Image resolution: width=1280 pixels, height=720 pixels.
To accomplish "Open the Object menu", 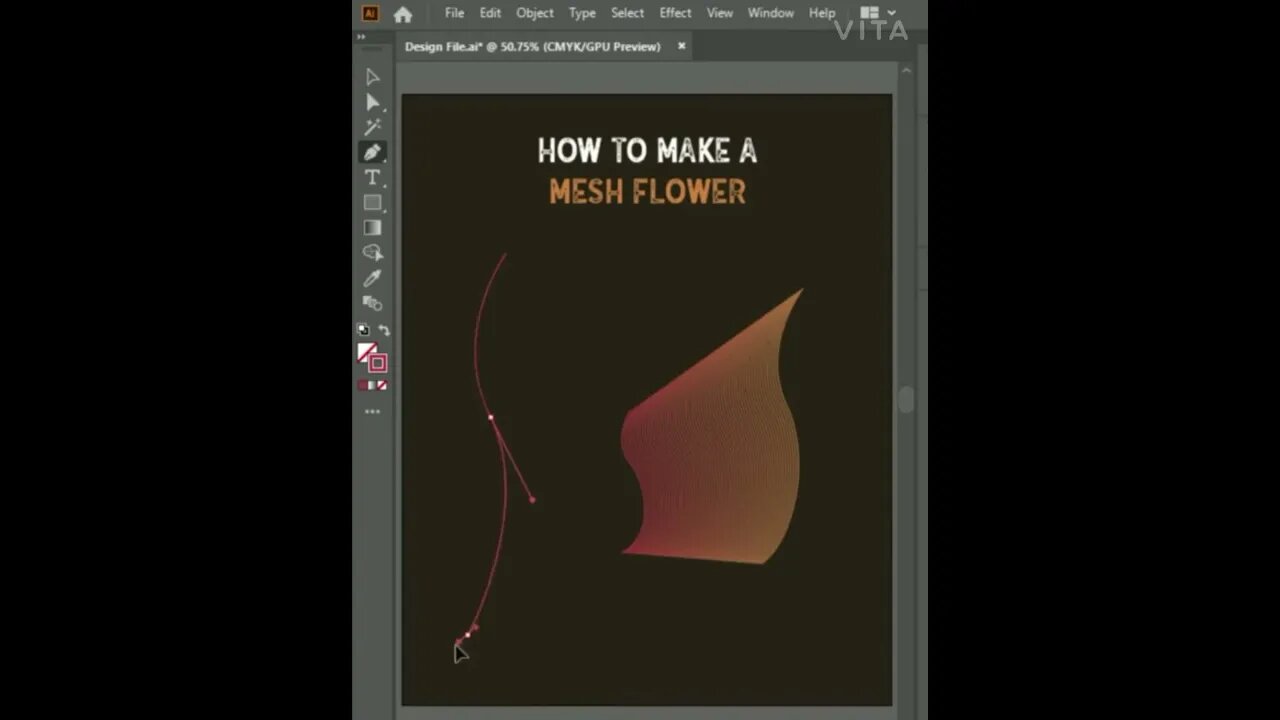I will 535,13.
